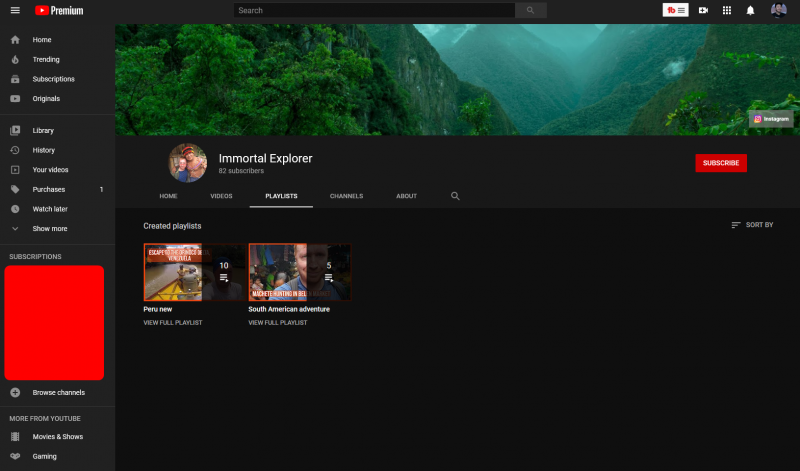Click the create video camera icon

pyautogui.click(x=703, y=10)
